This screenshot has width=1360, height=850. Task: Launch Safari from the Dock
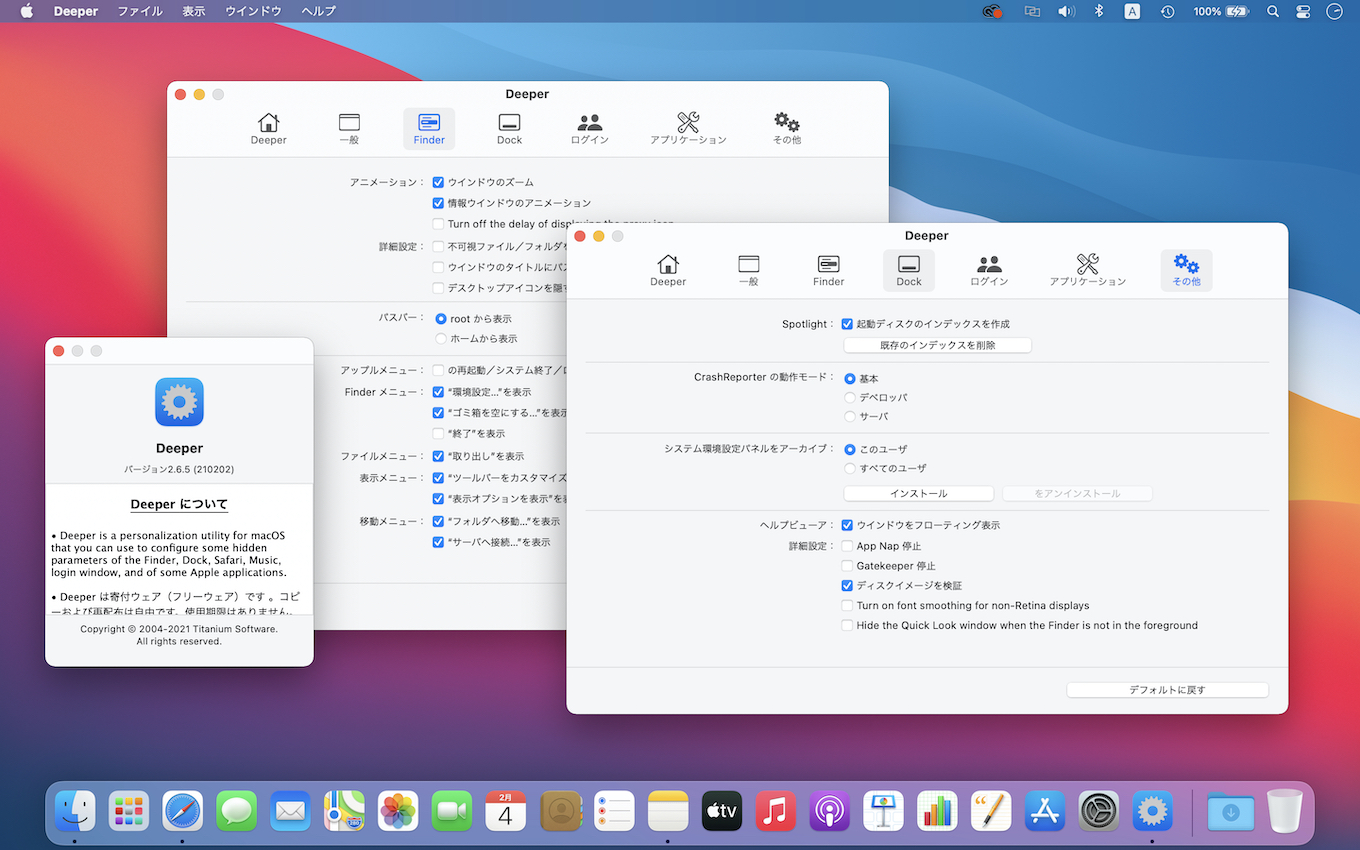pos(183,811)
